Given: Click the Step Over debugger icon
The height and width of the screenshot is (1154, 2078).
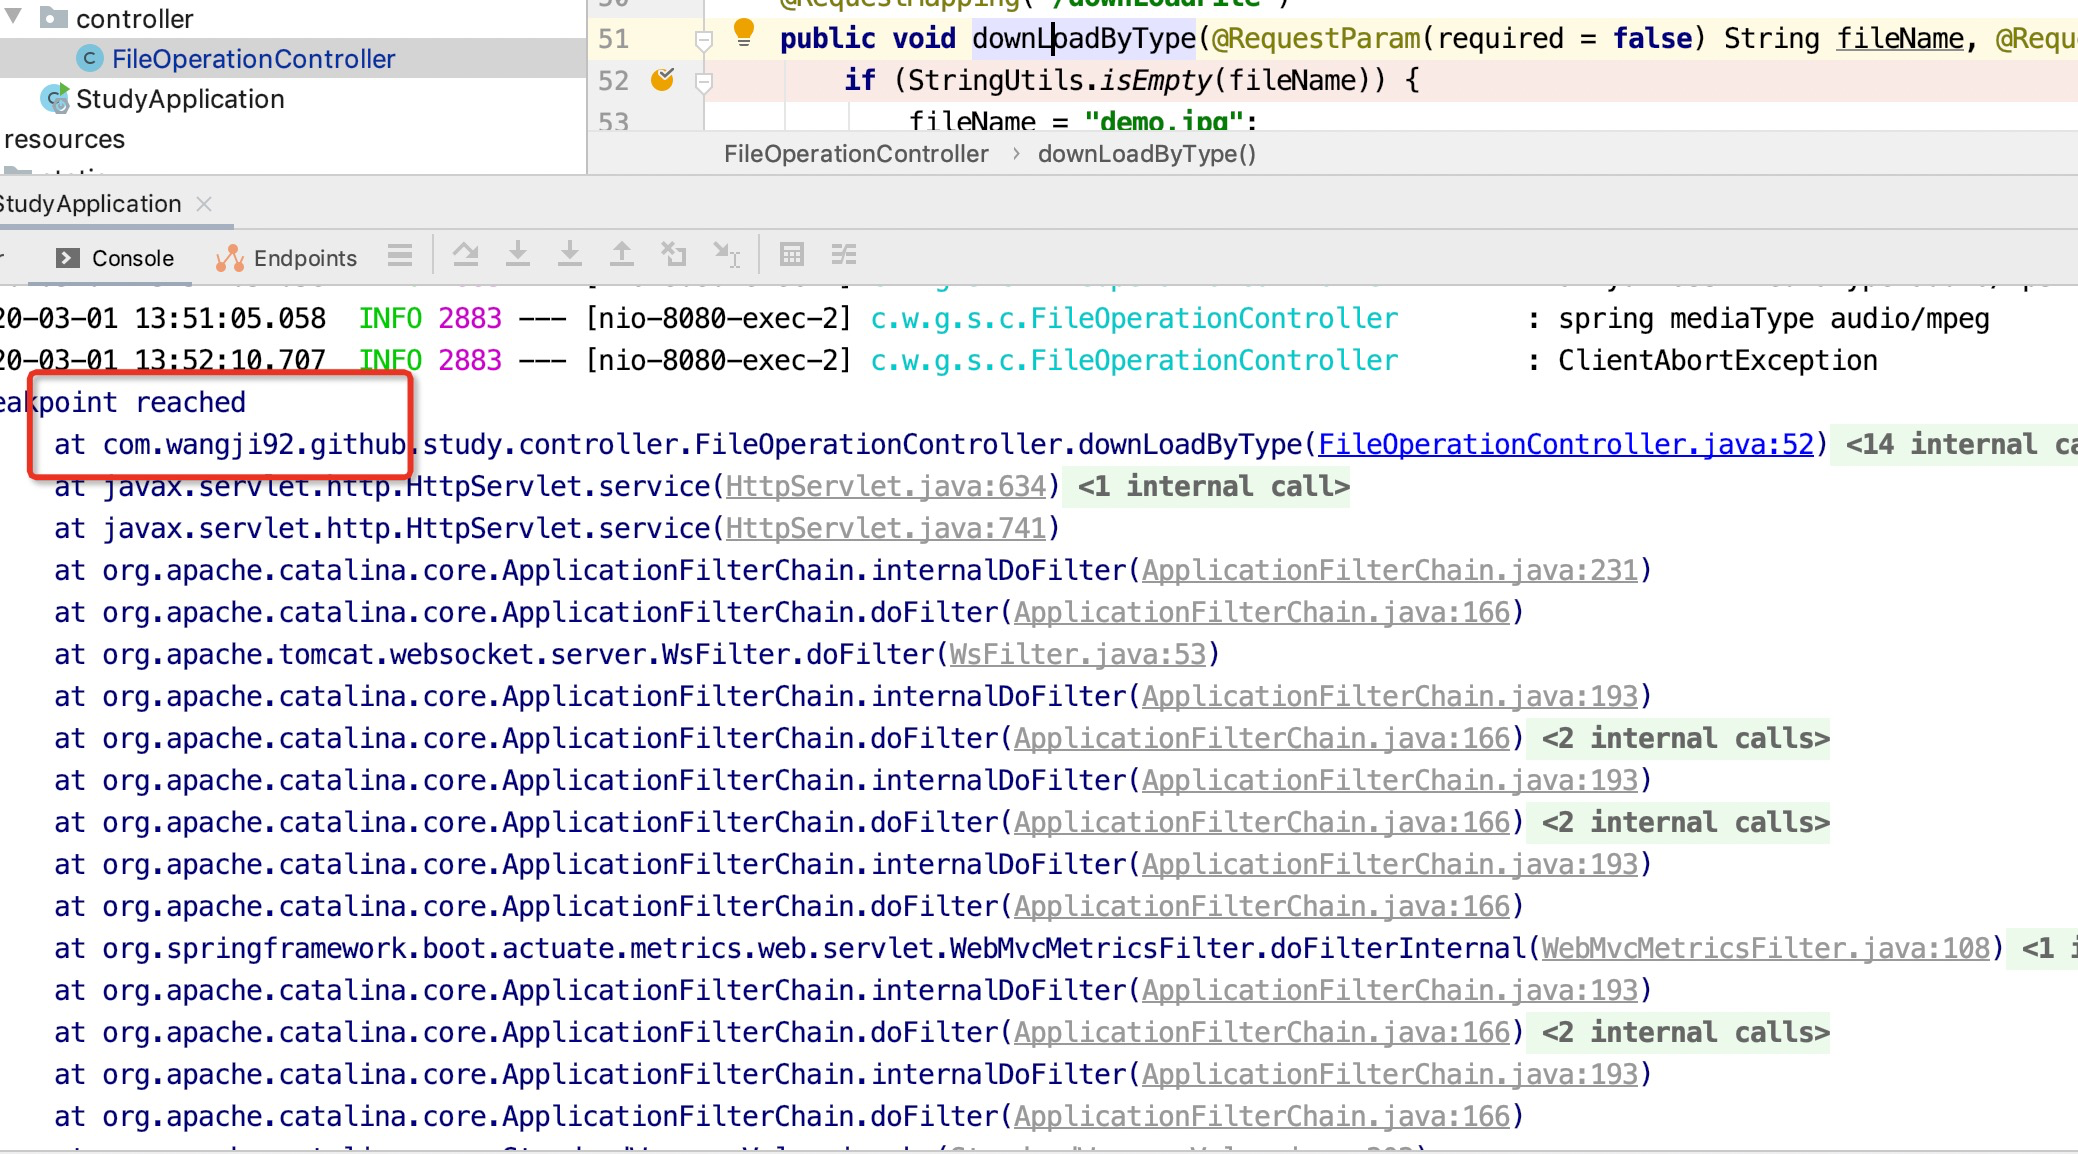Looking at the screenshot, I should click(465, 255).
